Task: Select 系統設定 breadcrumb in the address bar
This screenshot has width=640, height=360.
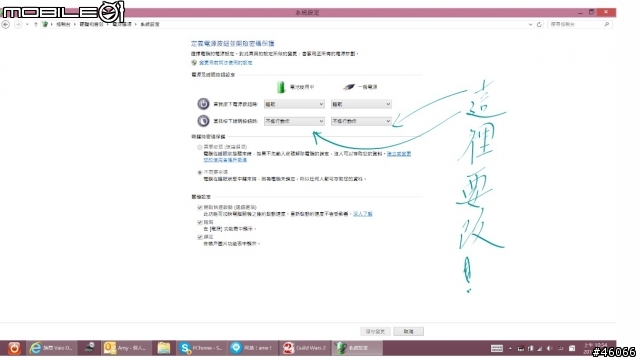Action: click(150, 24)
